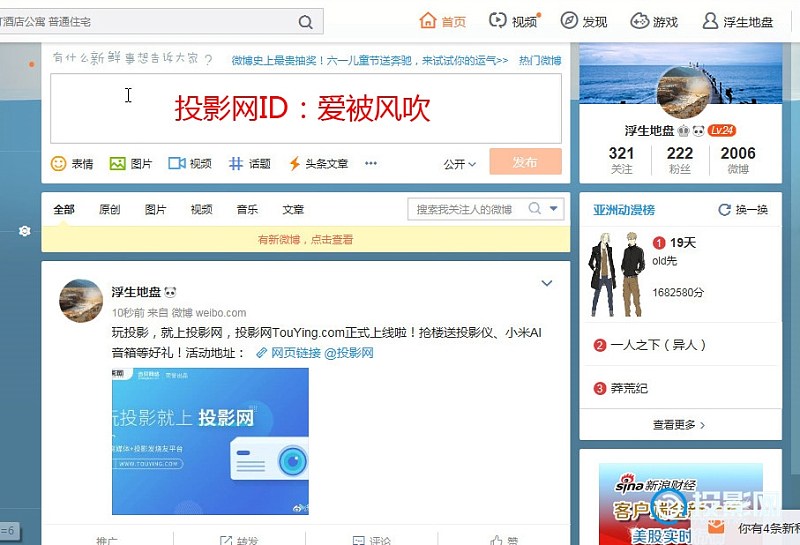Image resolution: width=800 pixels, height=545 pixels.
Task: Insert an emoji with 表情 icon
Action: [x=72, y=164]
